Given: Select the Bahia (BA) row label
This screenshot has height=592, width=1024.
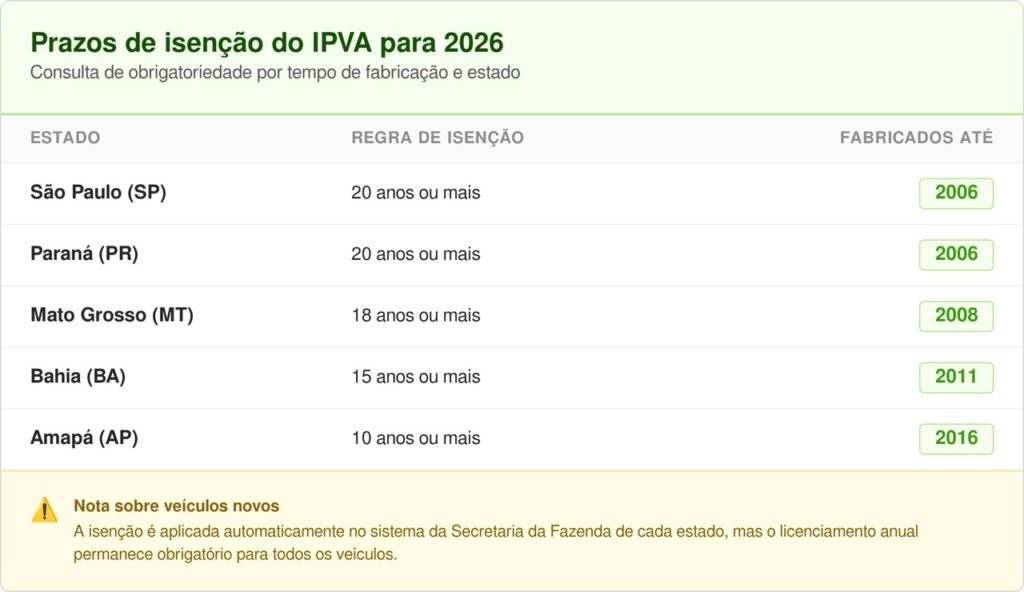Looking at the screenshot, I should 78,377.
